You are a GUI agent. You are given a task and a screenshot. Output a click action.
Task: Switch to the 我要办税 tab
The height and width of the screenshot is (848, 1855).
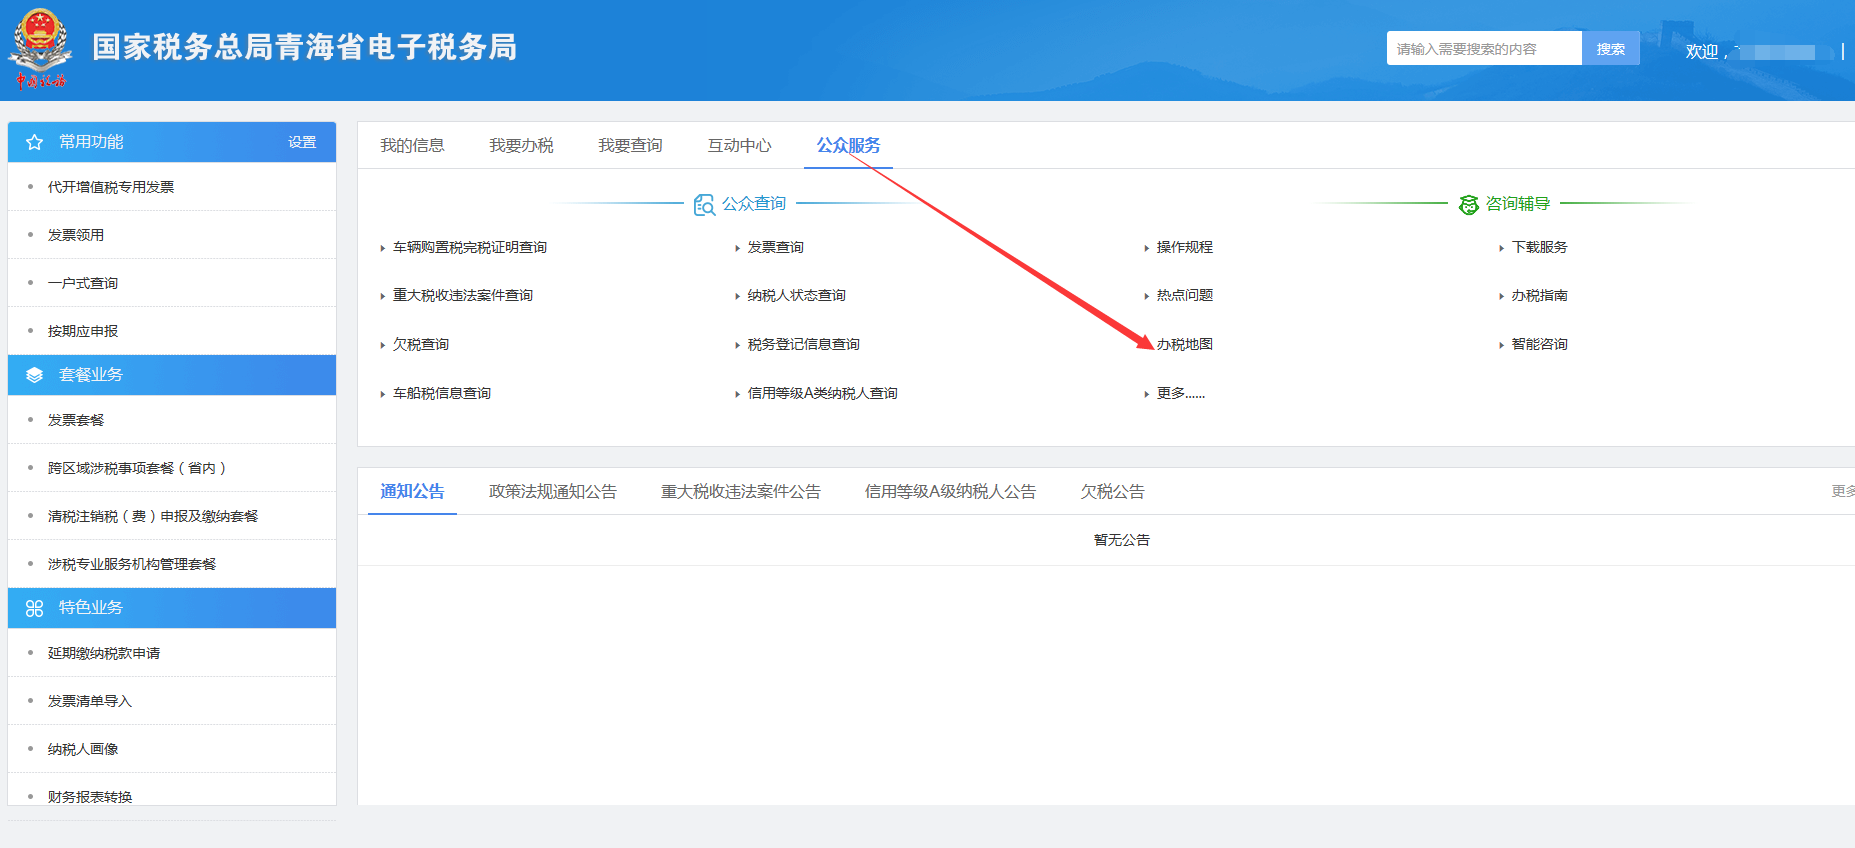tap(521, 145)
